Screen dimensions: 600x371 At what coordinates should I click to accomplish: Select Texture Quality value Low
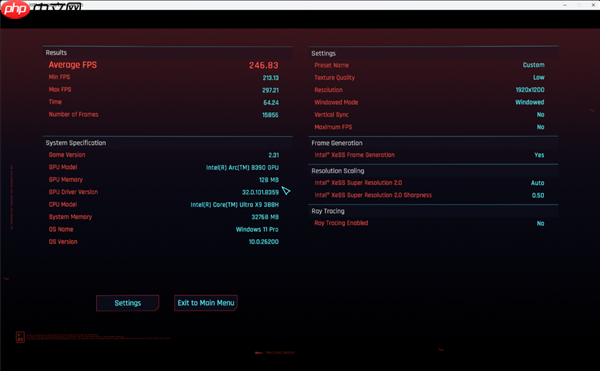pos(539,77)
